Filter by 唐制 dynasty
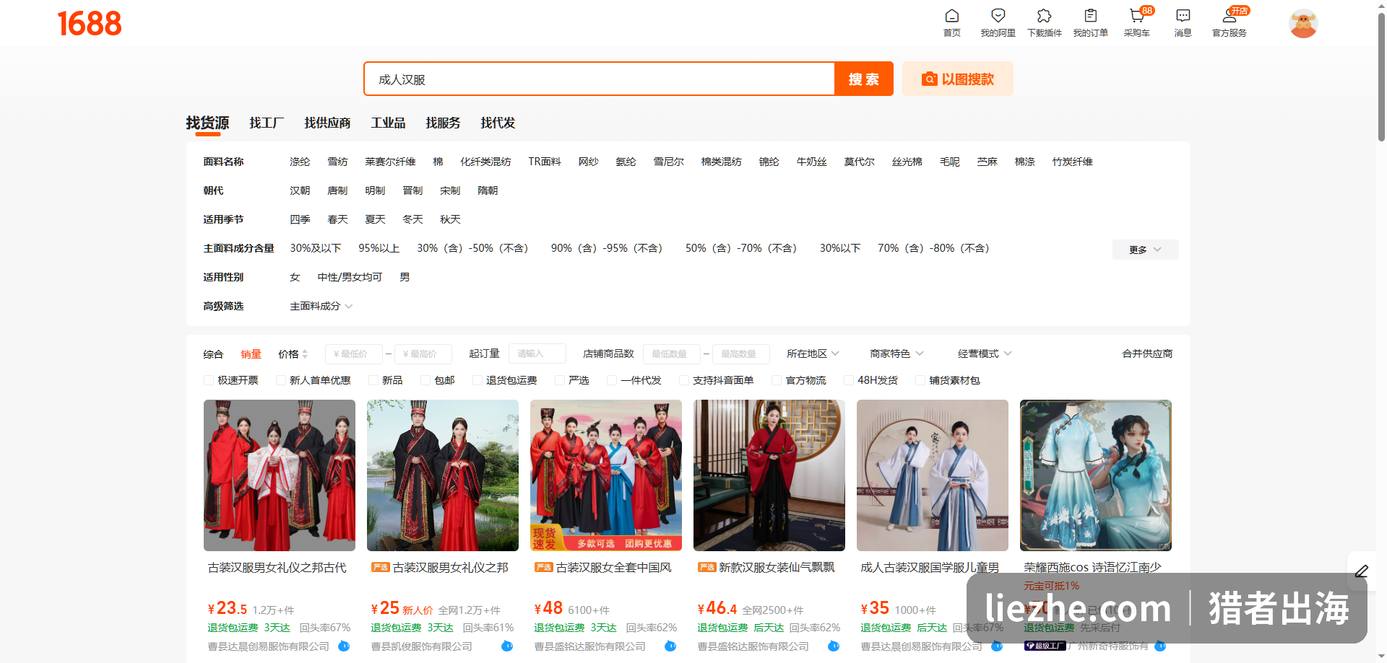Image resolution: width=1387 pixels, height=663 pixels. click(337, 190)
